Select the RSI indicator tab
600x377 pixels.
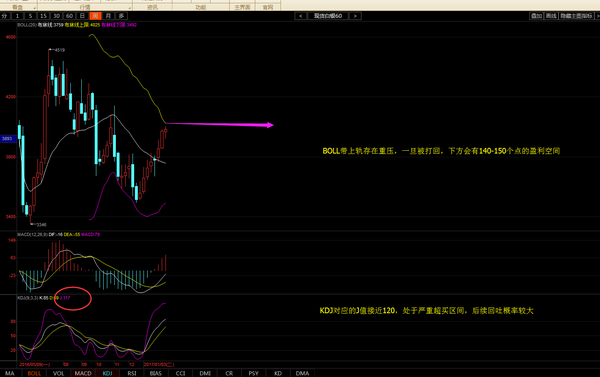click(x=132, y=373)
